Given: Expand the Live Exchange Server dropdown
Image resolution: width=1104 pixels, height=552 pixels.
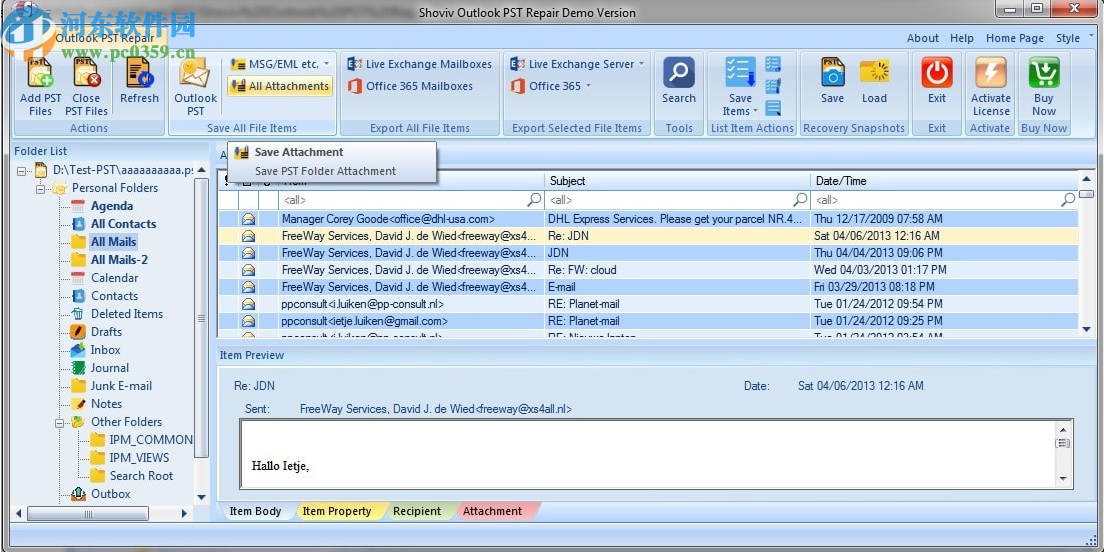Looking at the screenshot, I should click(578, 64).
